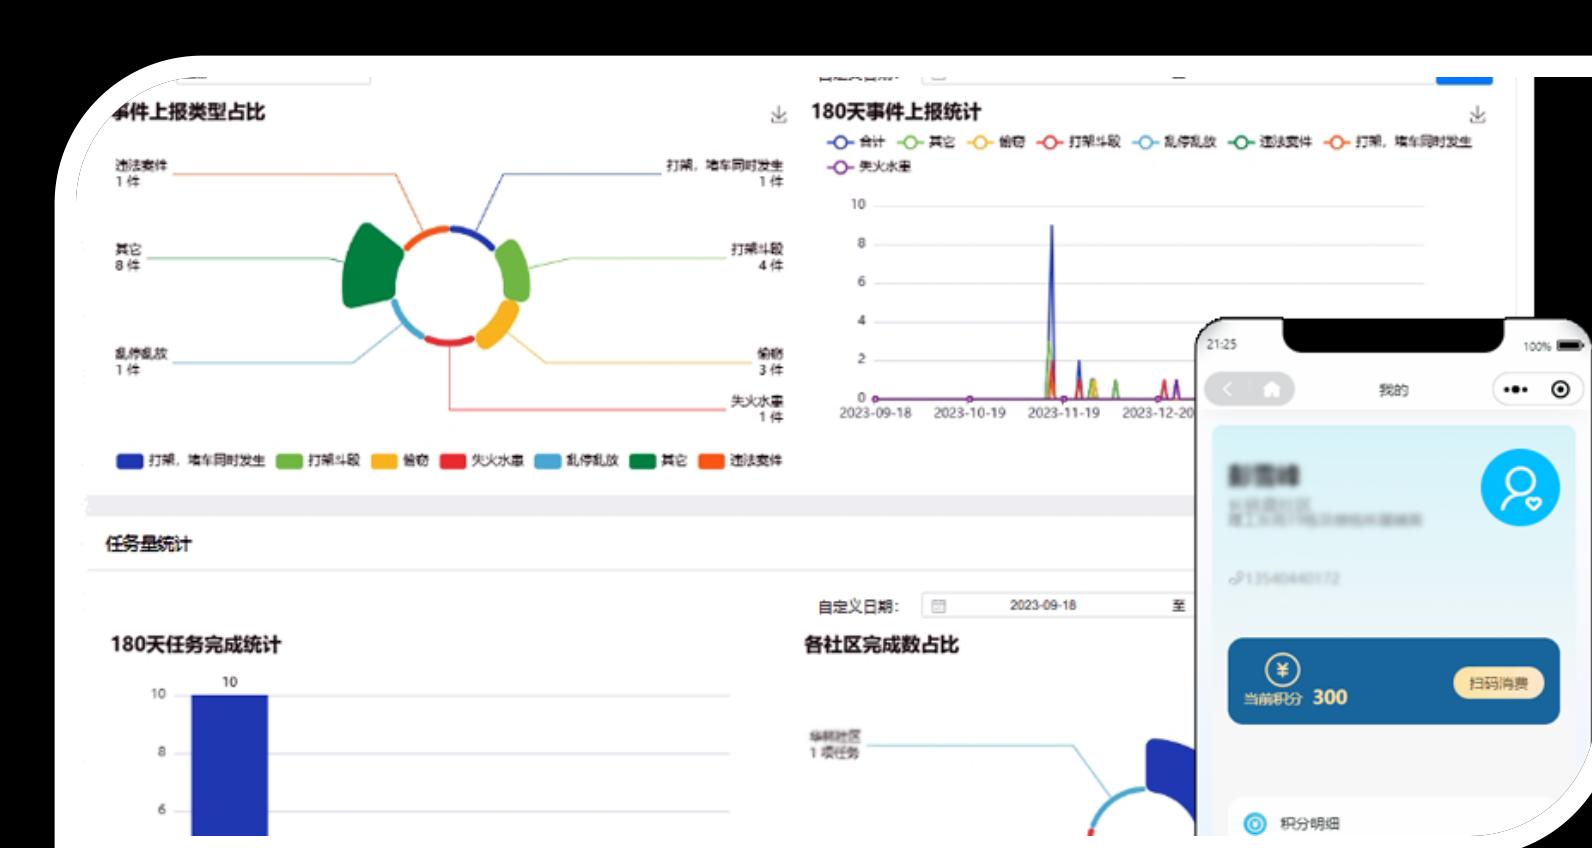Viewport: 1592px width, 848px height.
Task: Click the 偷窃 3件 pie label
Action: (x=770, y=361)
